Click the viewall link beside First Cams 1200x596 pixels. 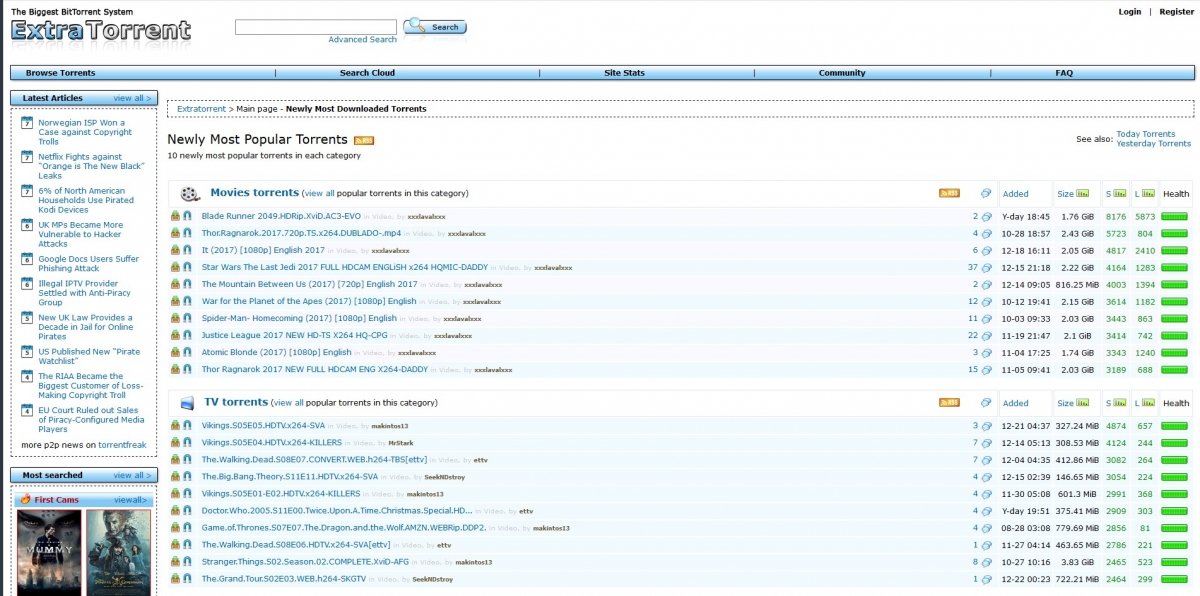(x=130, y=500)
